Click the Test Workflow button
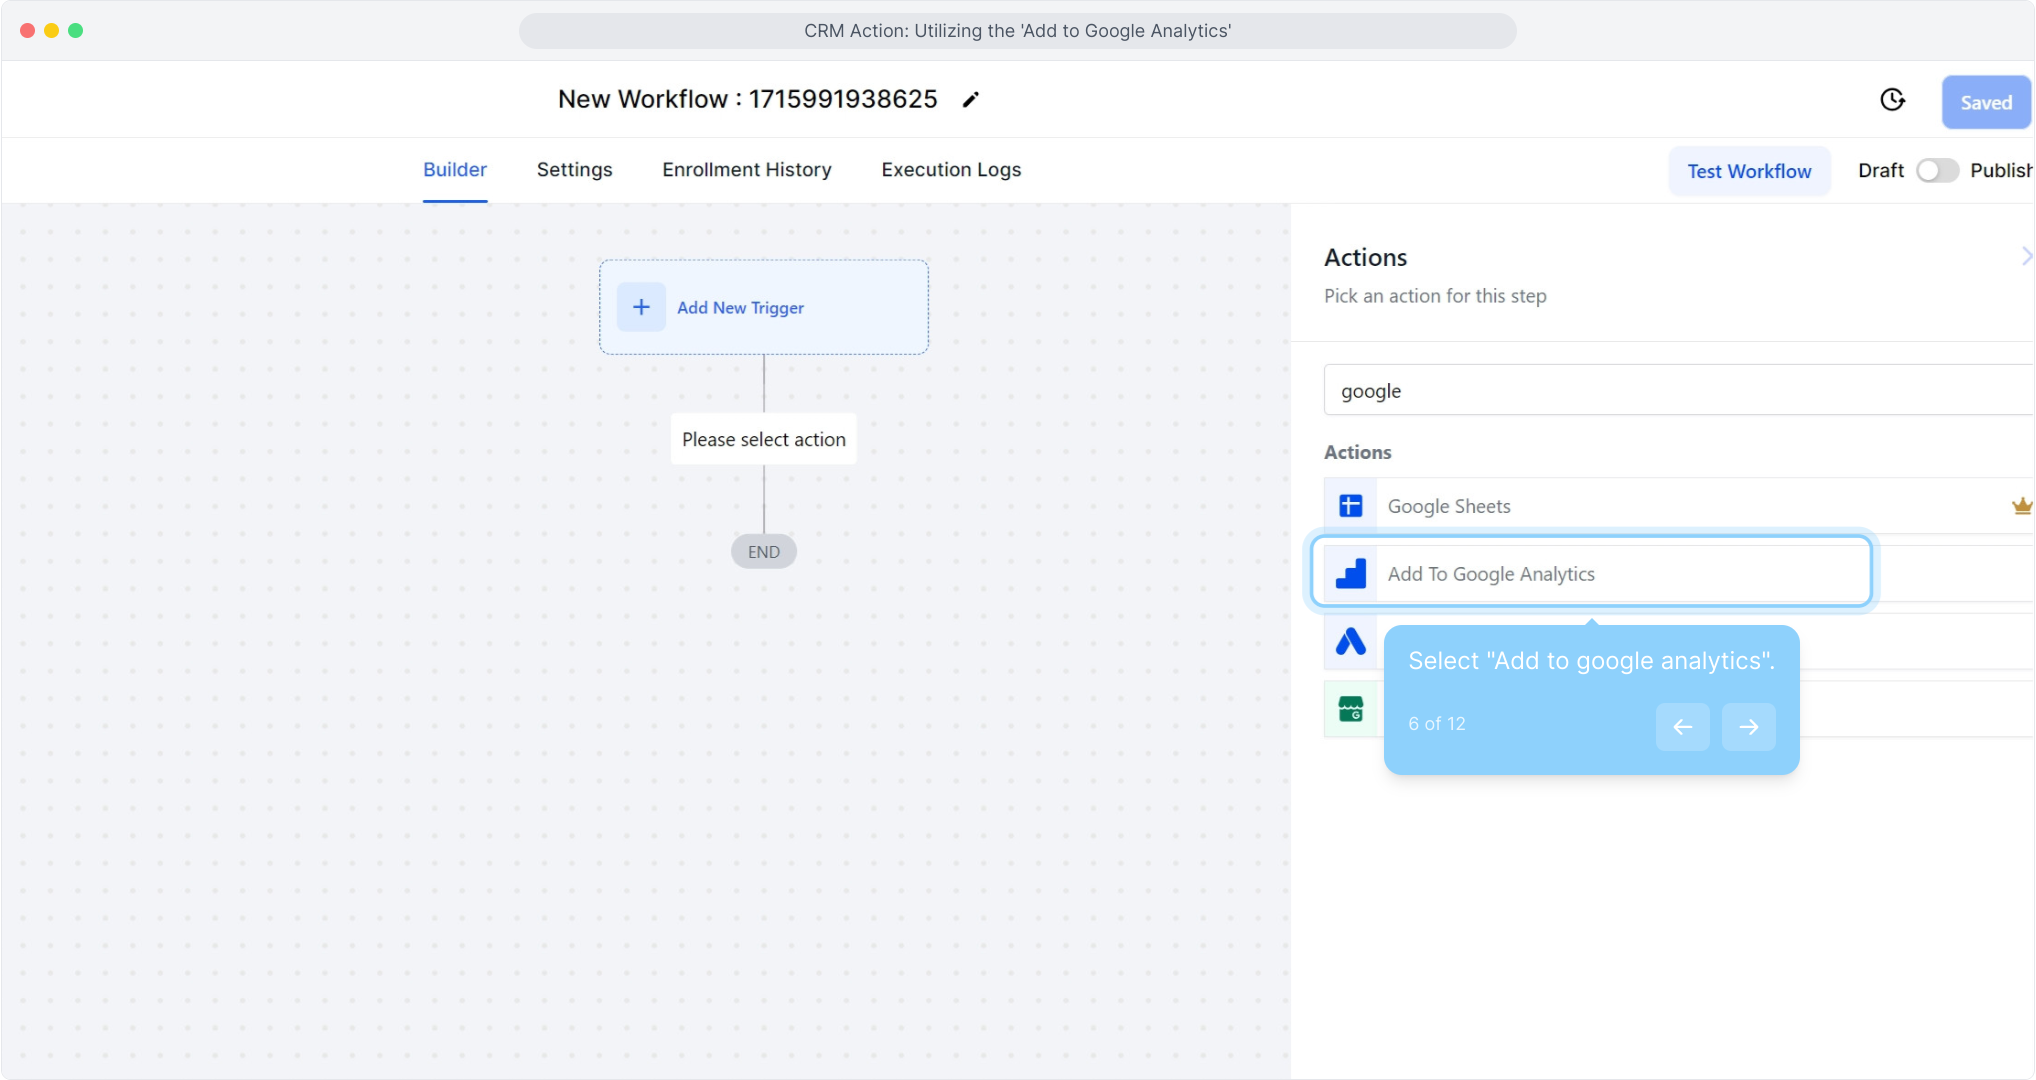 coord(1748,171)
